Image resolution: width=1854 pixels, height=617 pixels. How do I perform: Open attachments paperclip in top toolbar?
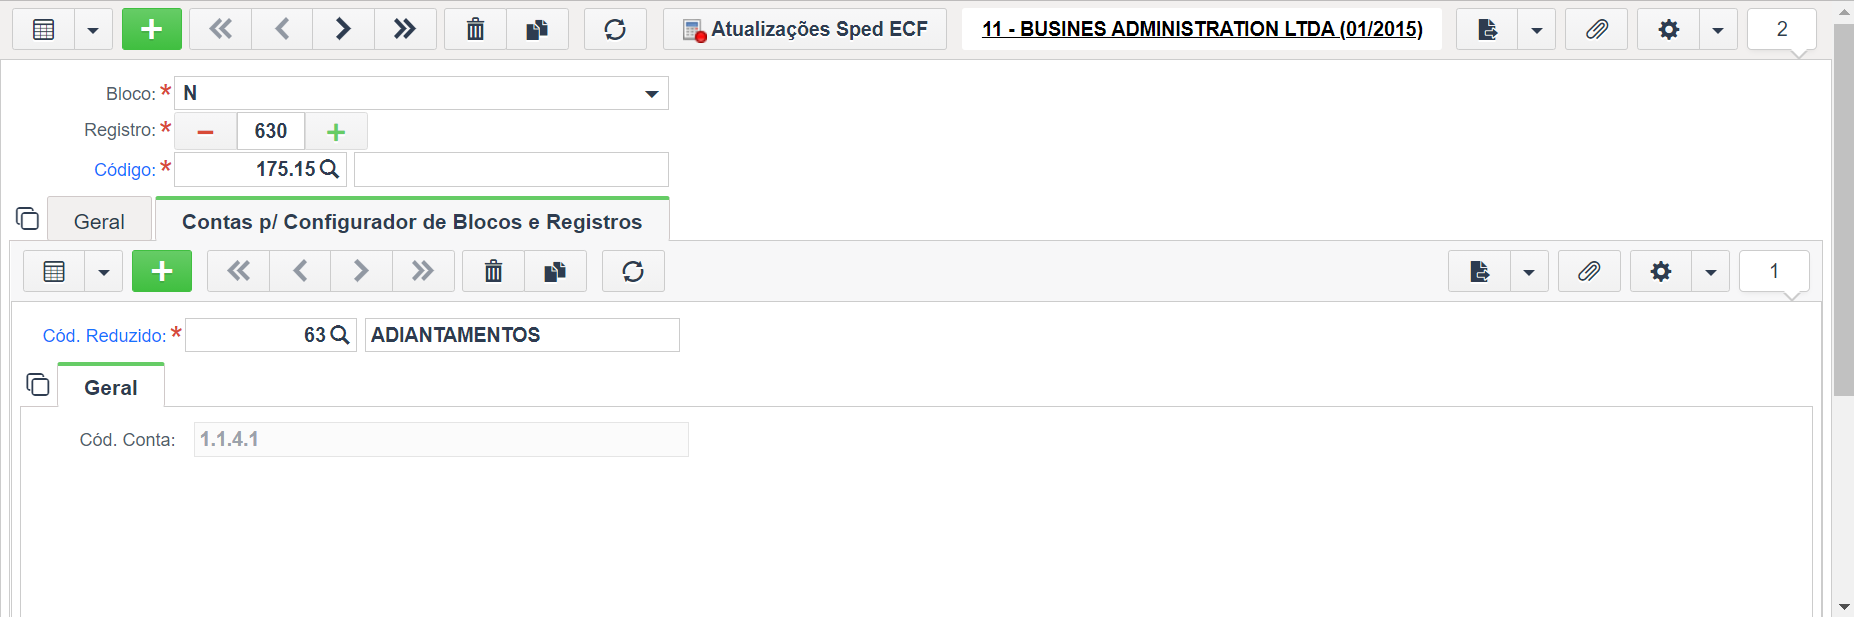click(x=1597, y=29)
